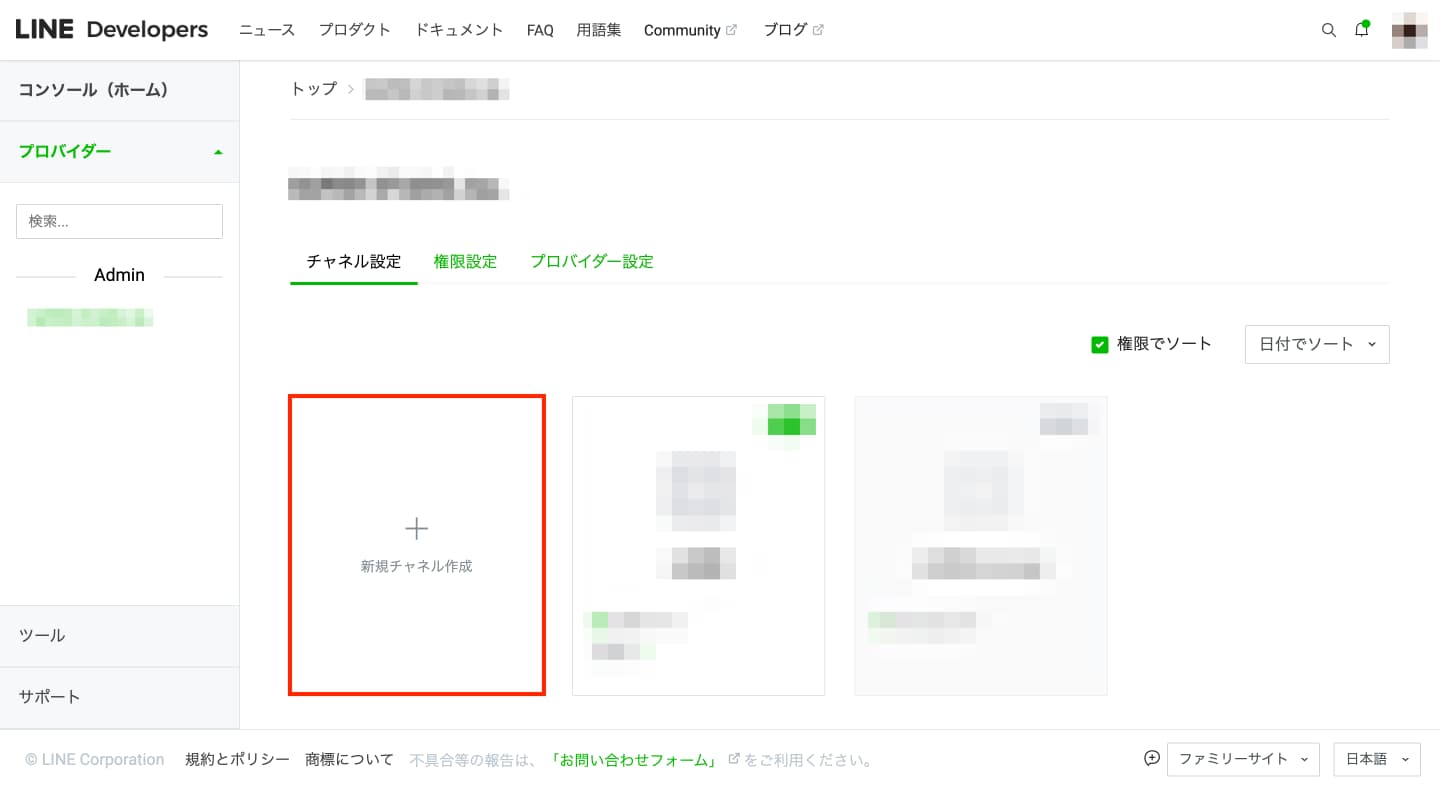Click the LINE Developers logo
This screenshot has width=1440, height=789.
(112, 30)
